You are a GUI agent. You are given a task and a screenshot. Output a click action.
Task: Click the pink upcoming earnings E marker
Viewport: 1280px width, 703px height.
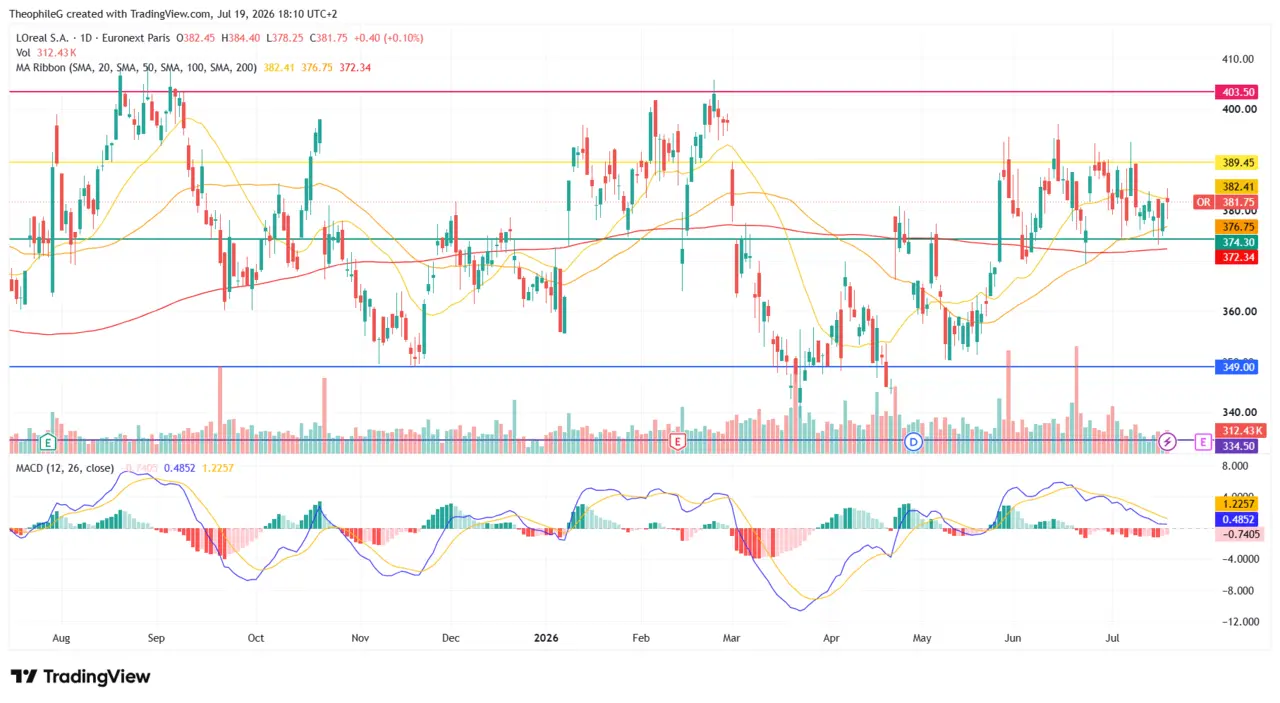(x=1202, y=441)
